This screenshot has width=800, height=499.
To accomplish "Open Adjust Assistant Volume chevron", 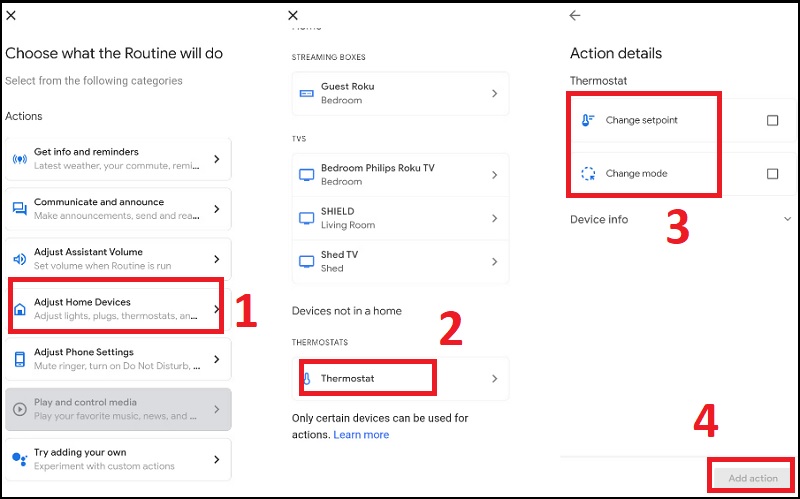I will click(217, 259).
